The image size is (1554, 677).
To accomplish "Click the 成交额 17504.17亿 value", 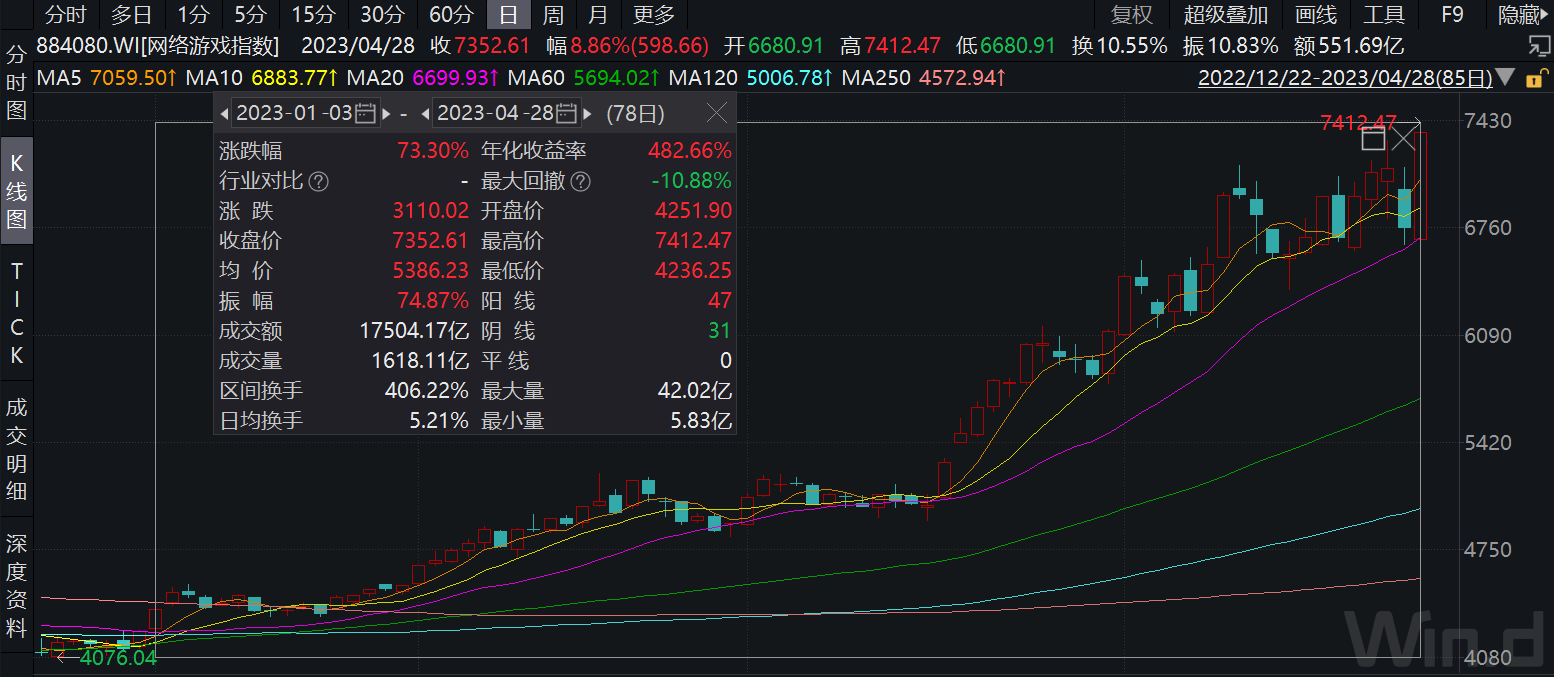I will [x=413, y=331].
